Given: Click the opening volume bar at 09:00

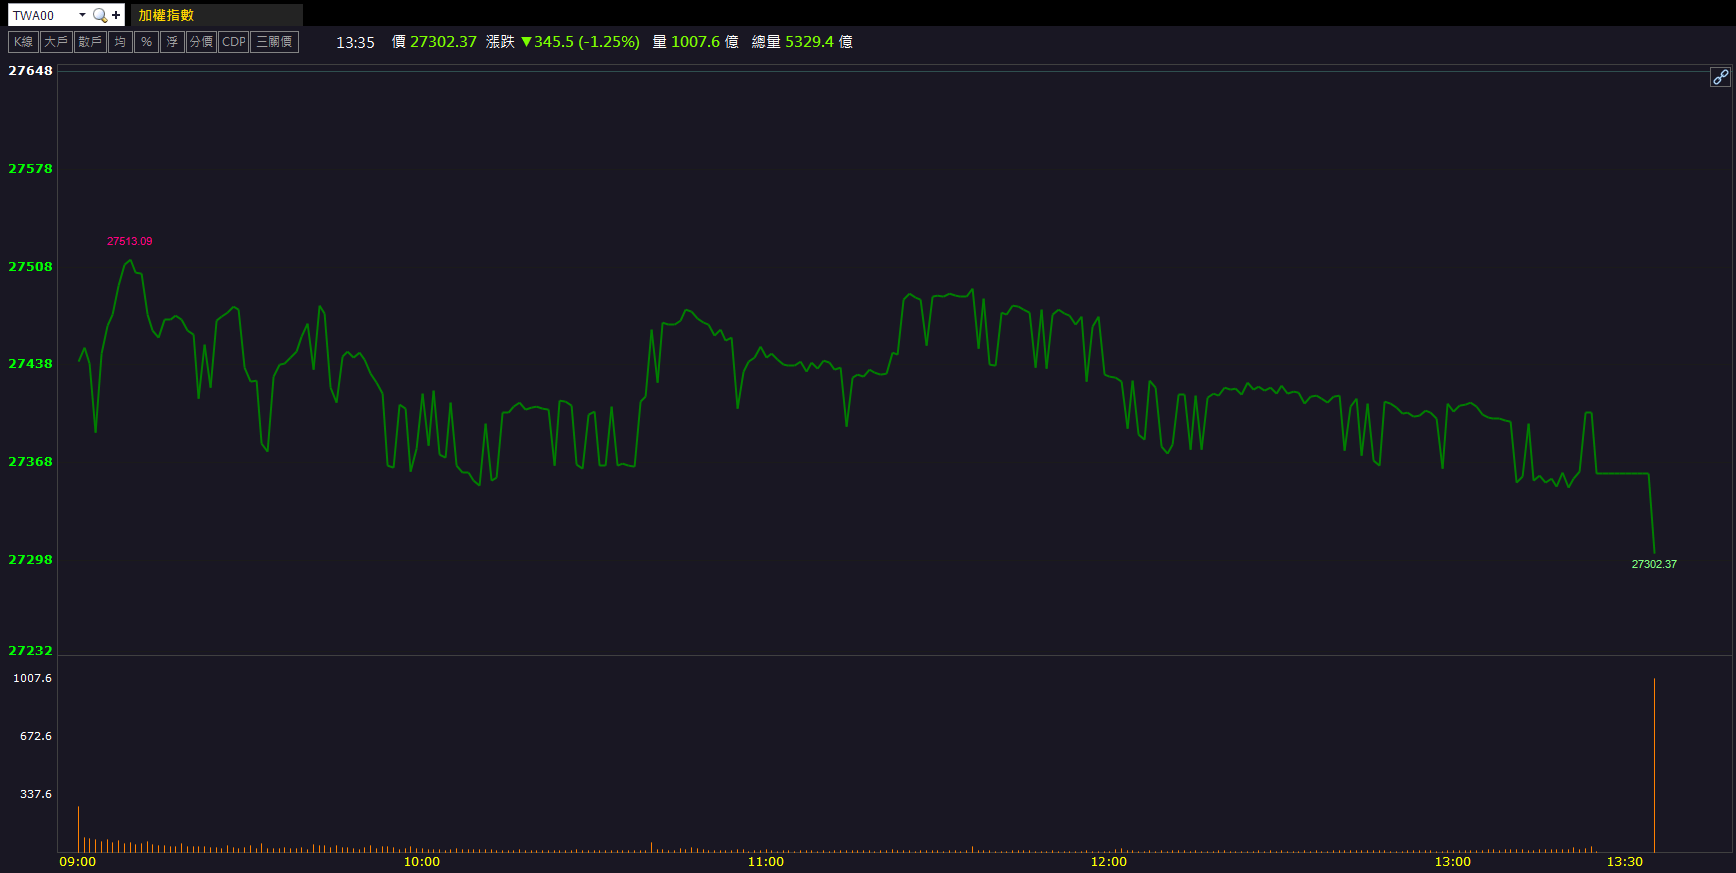Looking at the screenshot, I should pos(78,830).
